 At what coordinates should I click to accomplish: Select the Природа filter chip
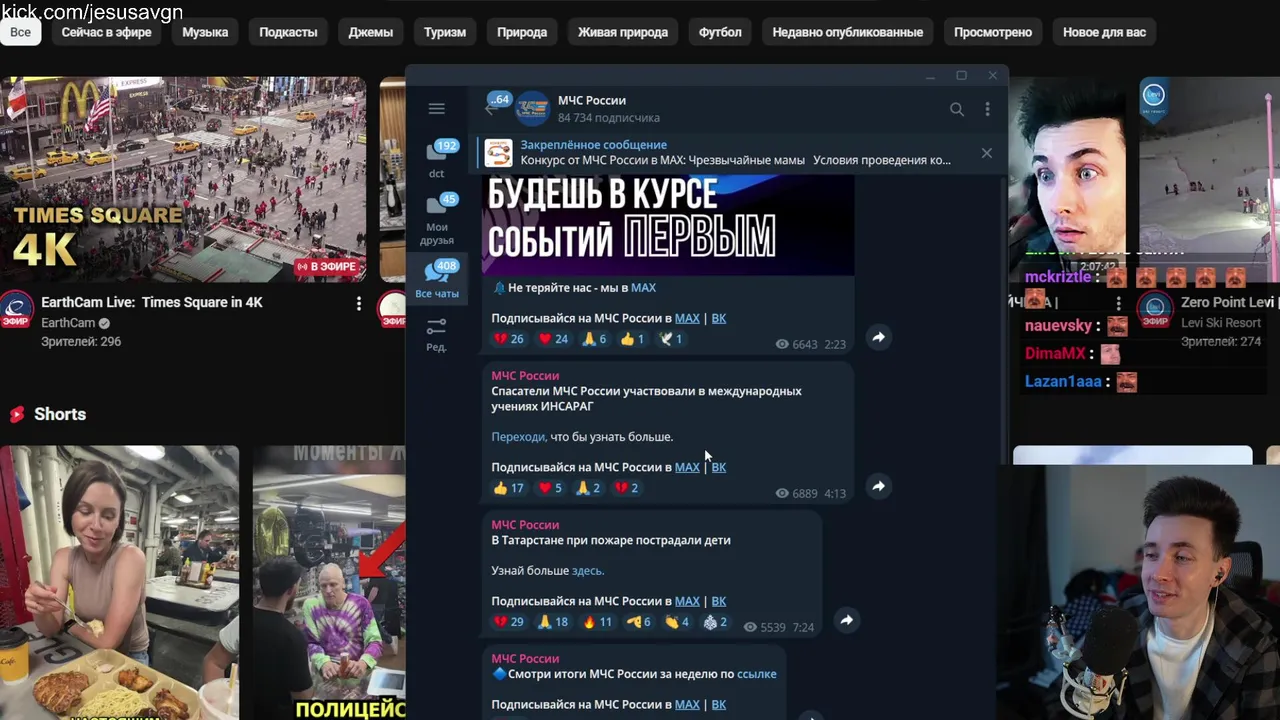522,32
